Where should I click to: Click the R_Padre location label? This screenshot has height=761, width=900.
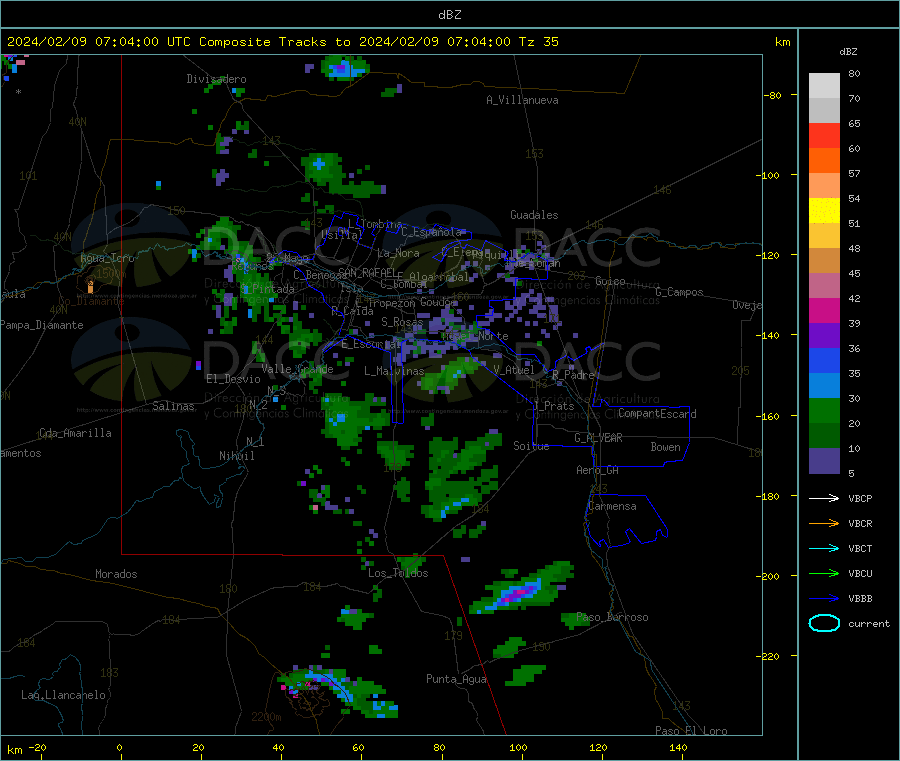point(573,375)
